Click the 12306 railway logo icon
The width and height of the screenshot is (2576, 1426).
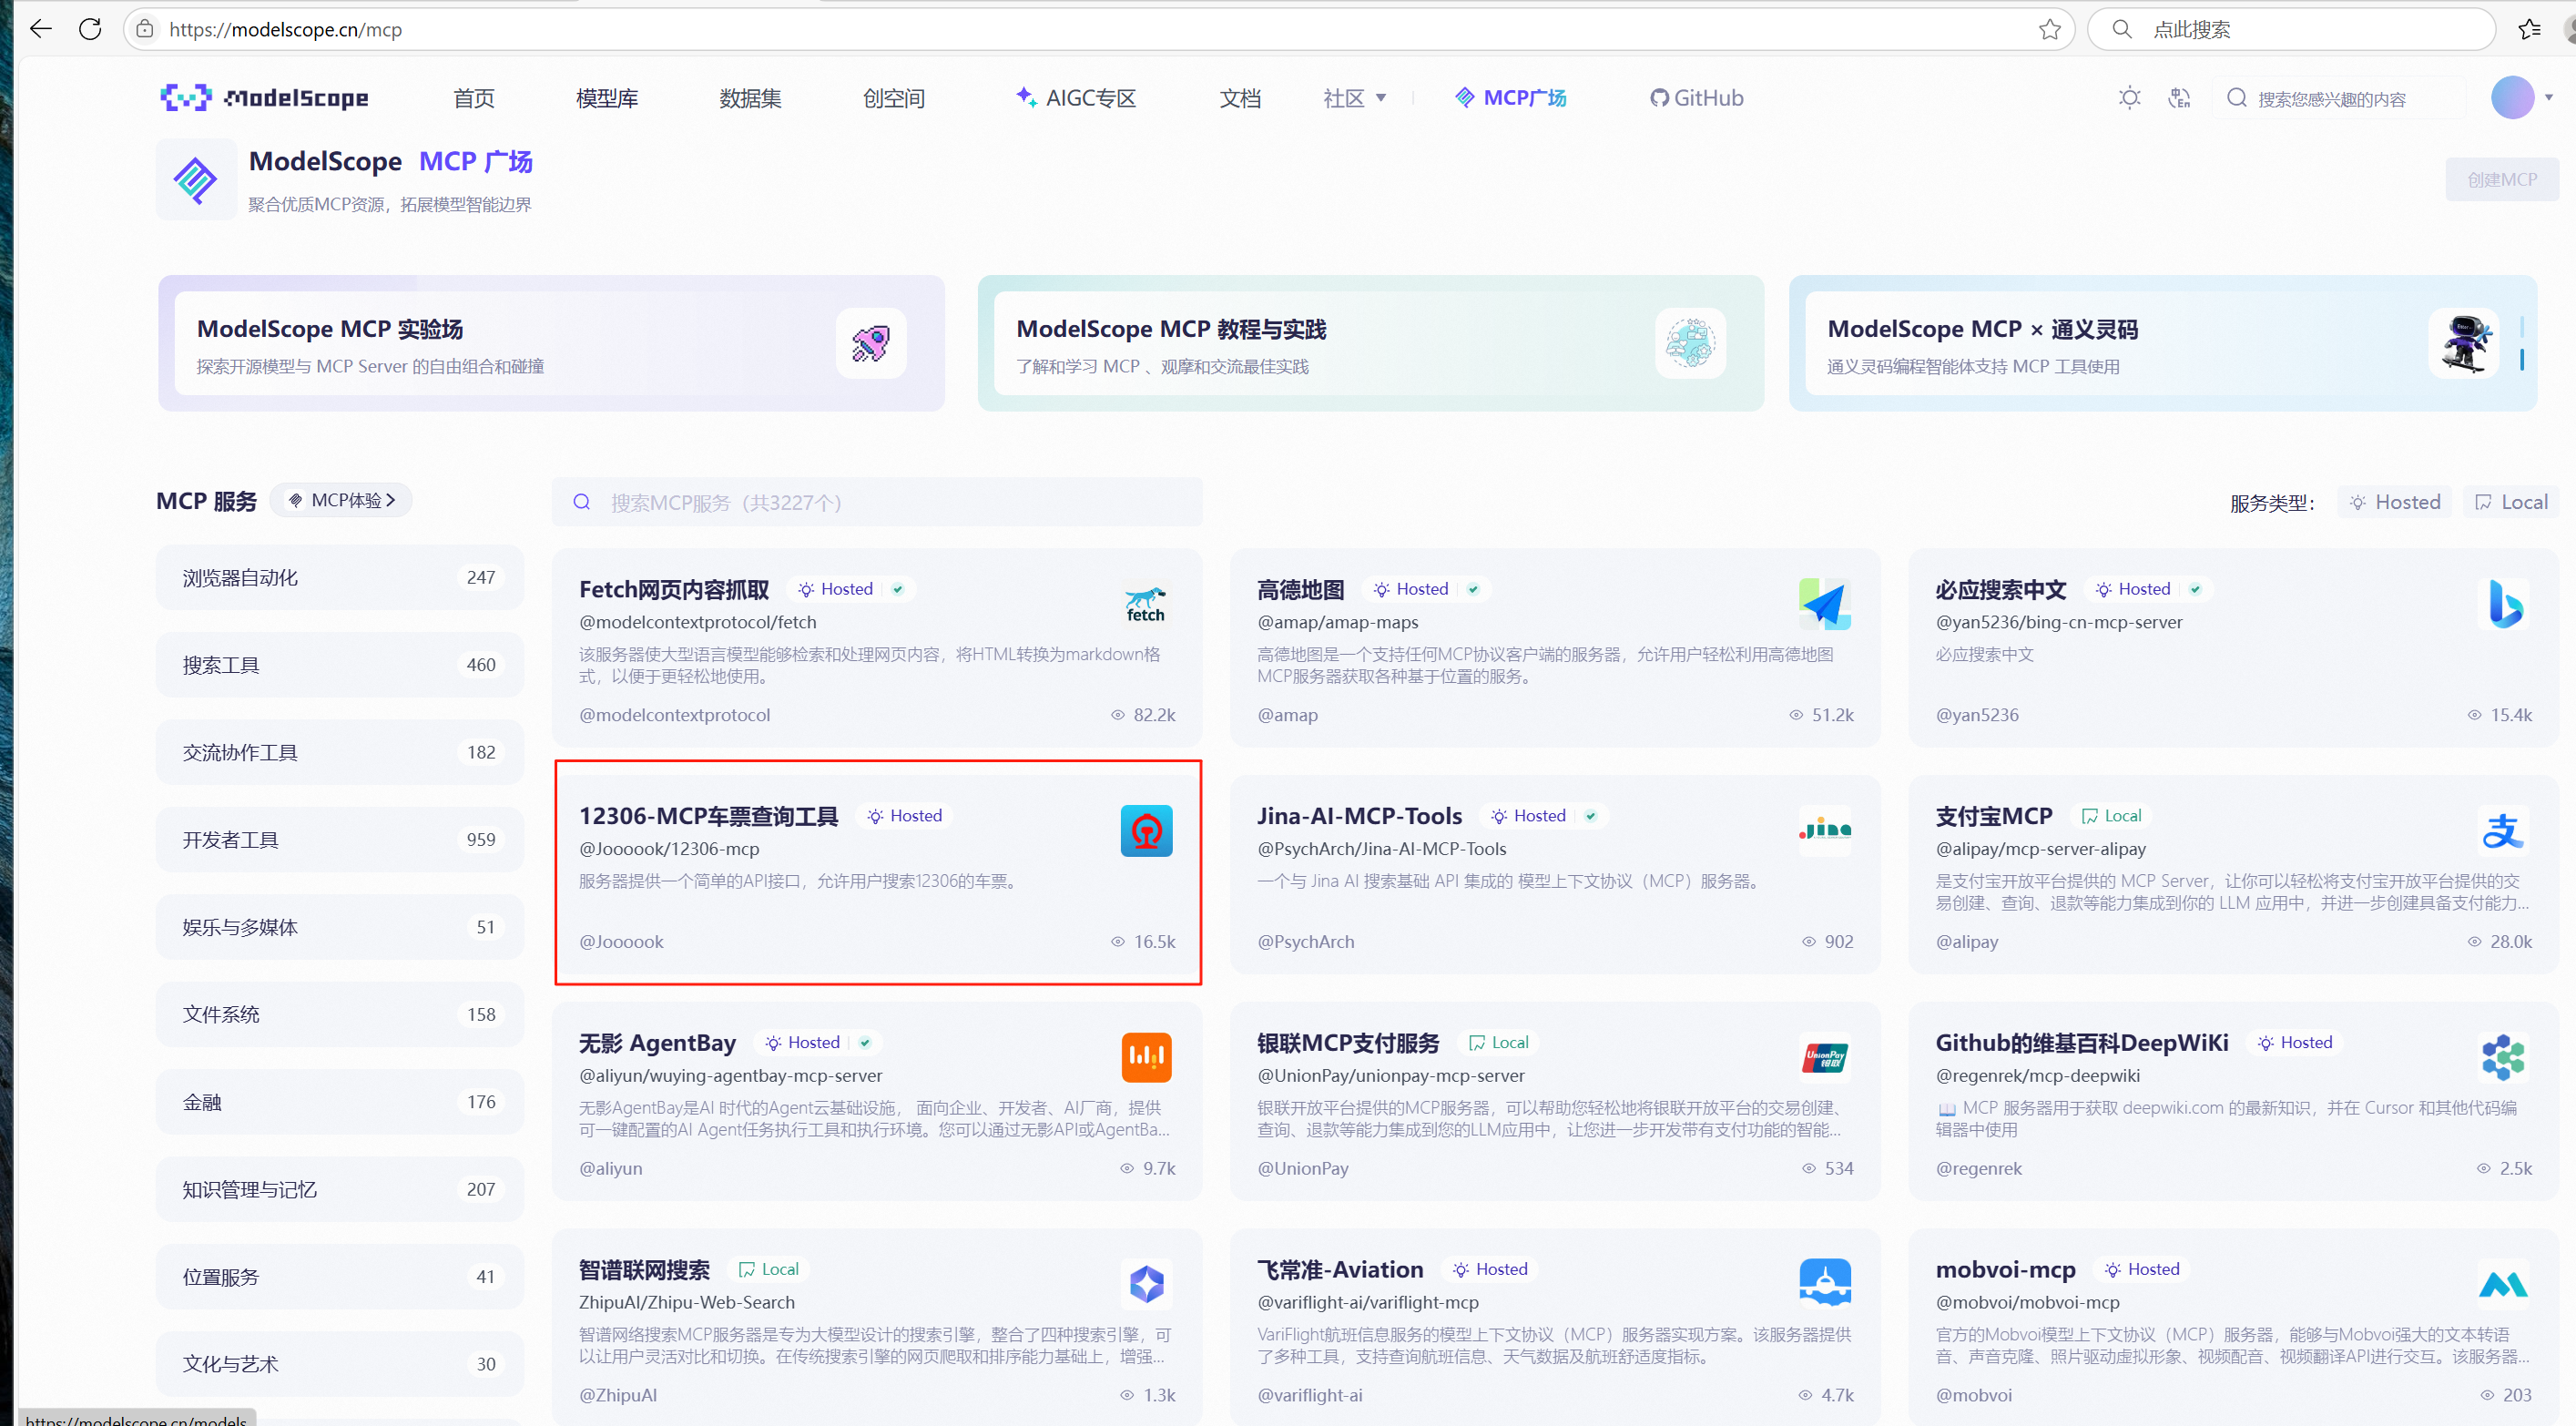click(1146, 831)
